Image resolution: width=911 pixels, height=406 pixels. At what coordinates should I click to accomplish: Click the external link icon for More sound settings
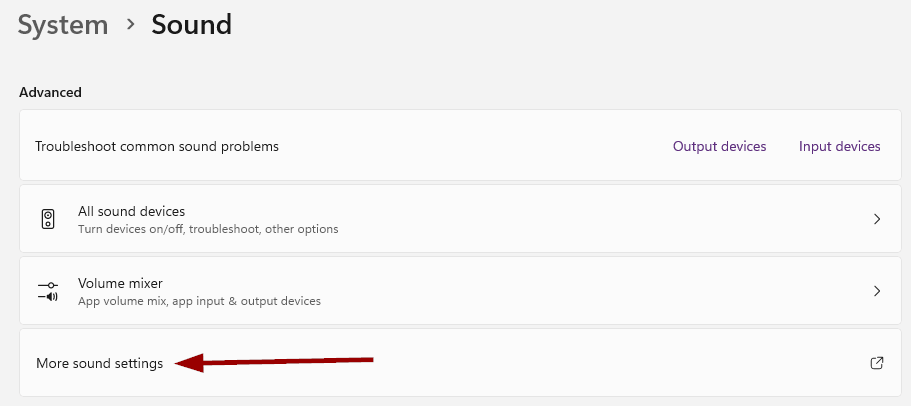click(x=877, y=363)
